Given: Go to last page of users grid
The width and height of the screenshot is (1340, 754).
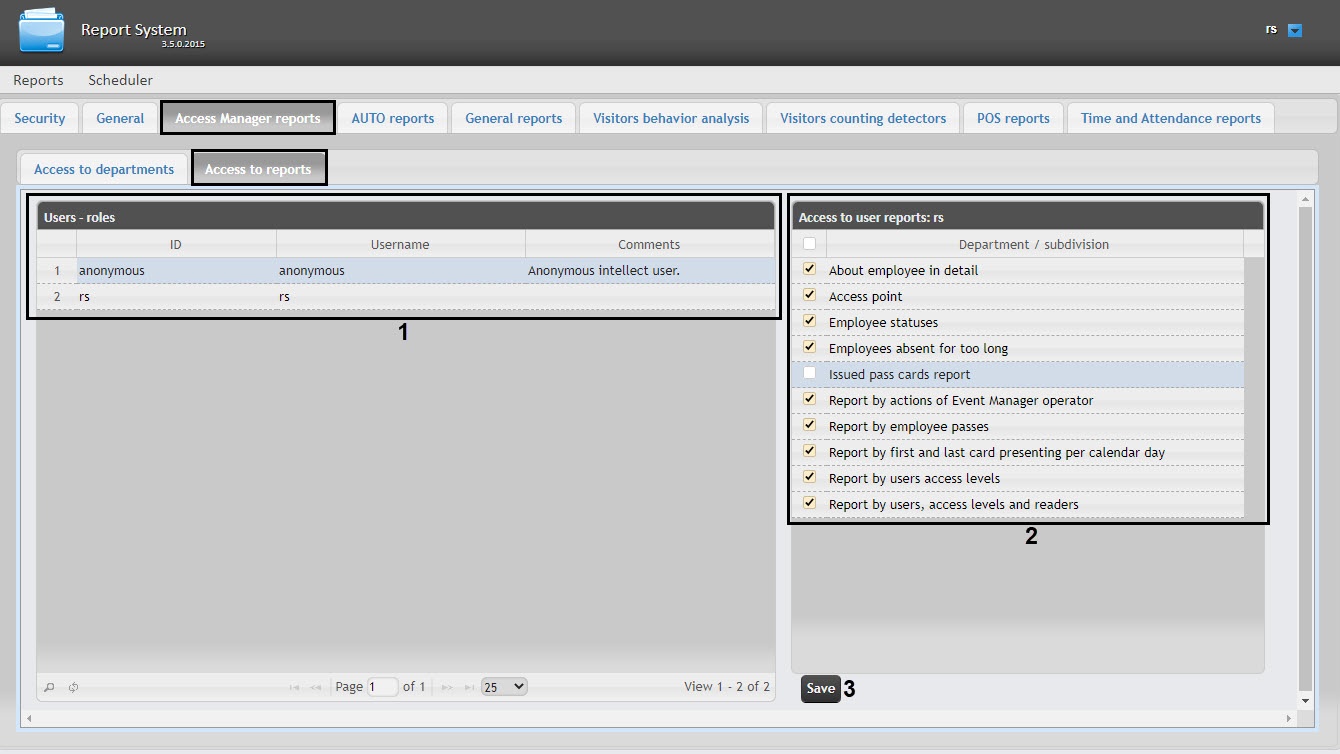Looking at the screenshot, I should 469,687.
